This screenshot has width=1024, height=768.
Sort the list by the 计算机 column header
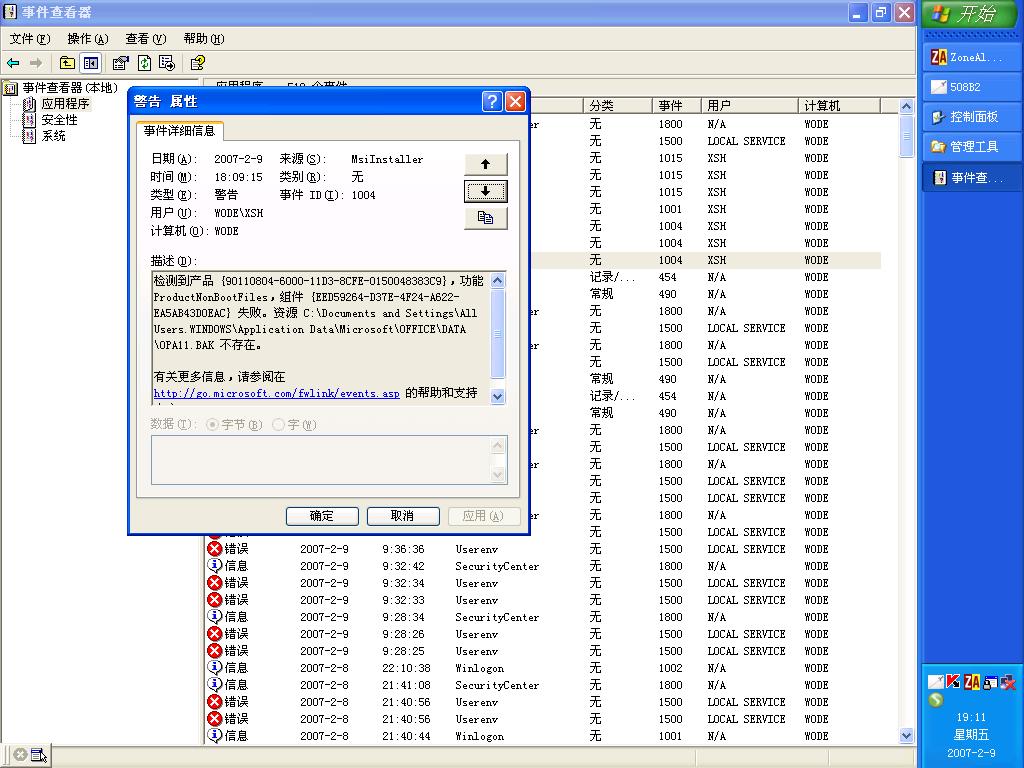[839, 106]
